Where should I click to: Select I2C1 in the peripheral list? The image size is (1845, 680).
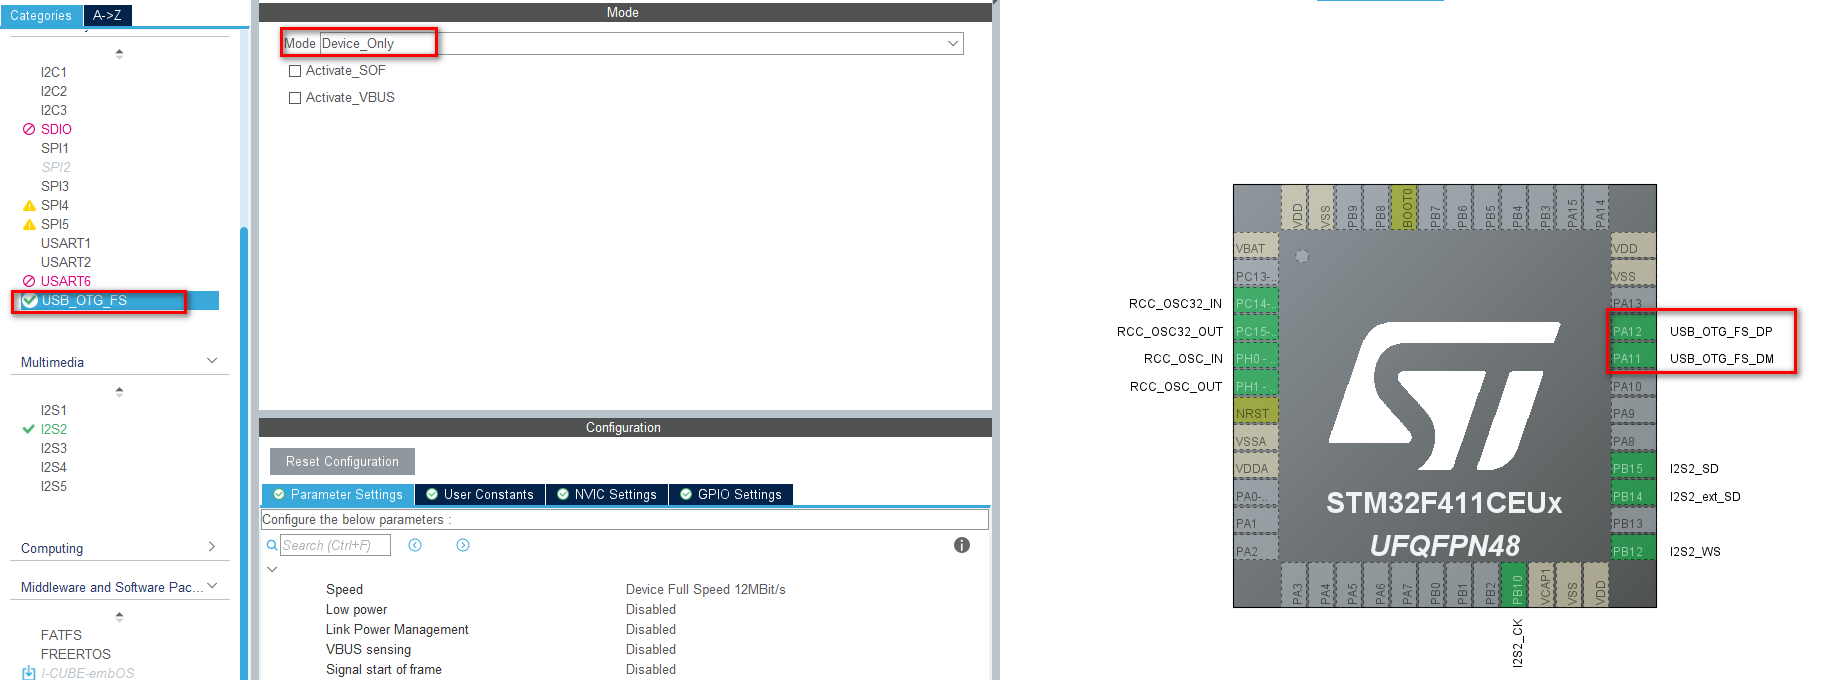(x=54, y=72)
